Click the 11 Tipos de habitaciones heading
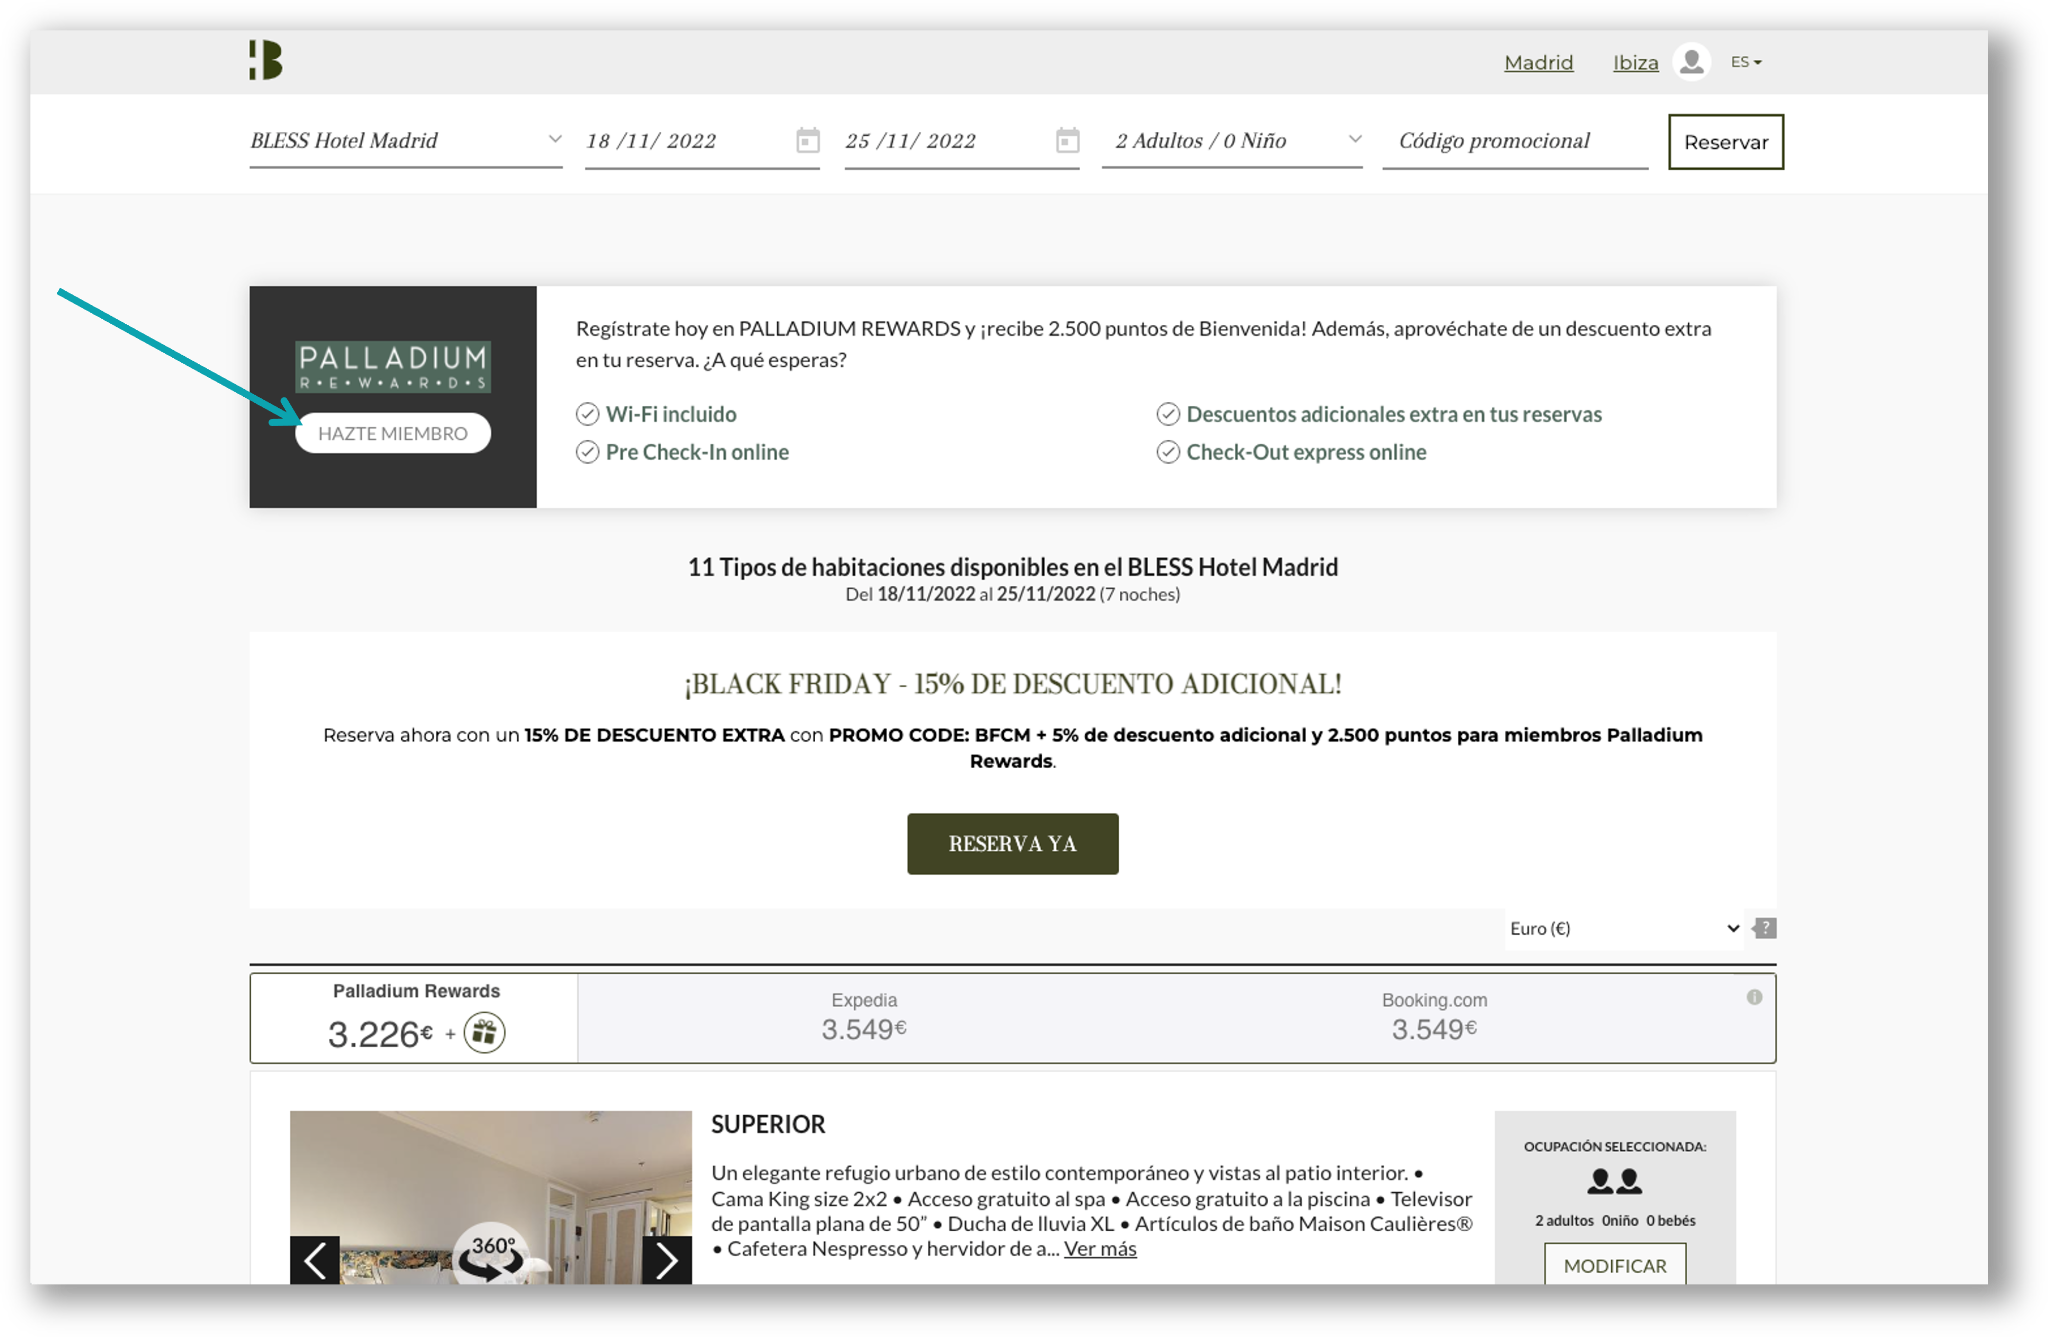Viewport: 2048px width, 1337px height. coord(1013,567)
